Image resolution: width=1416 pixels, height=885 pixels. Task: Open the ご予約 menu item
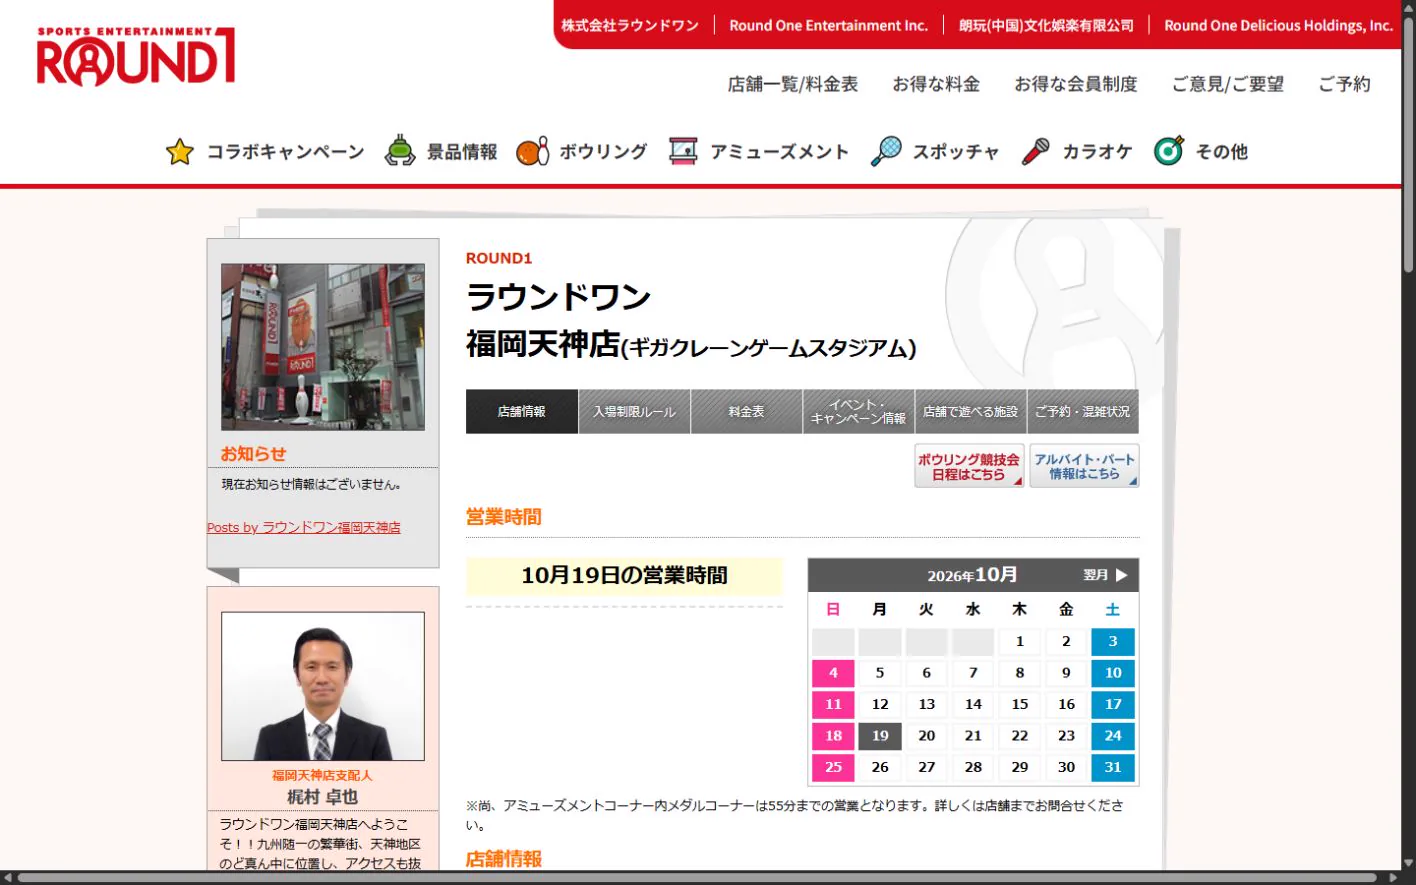point(1344,84)
